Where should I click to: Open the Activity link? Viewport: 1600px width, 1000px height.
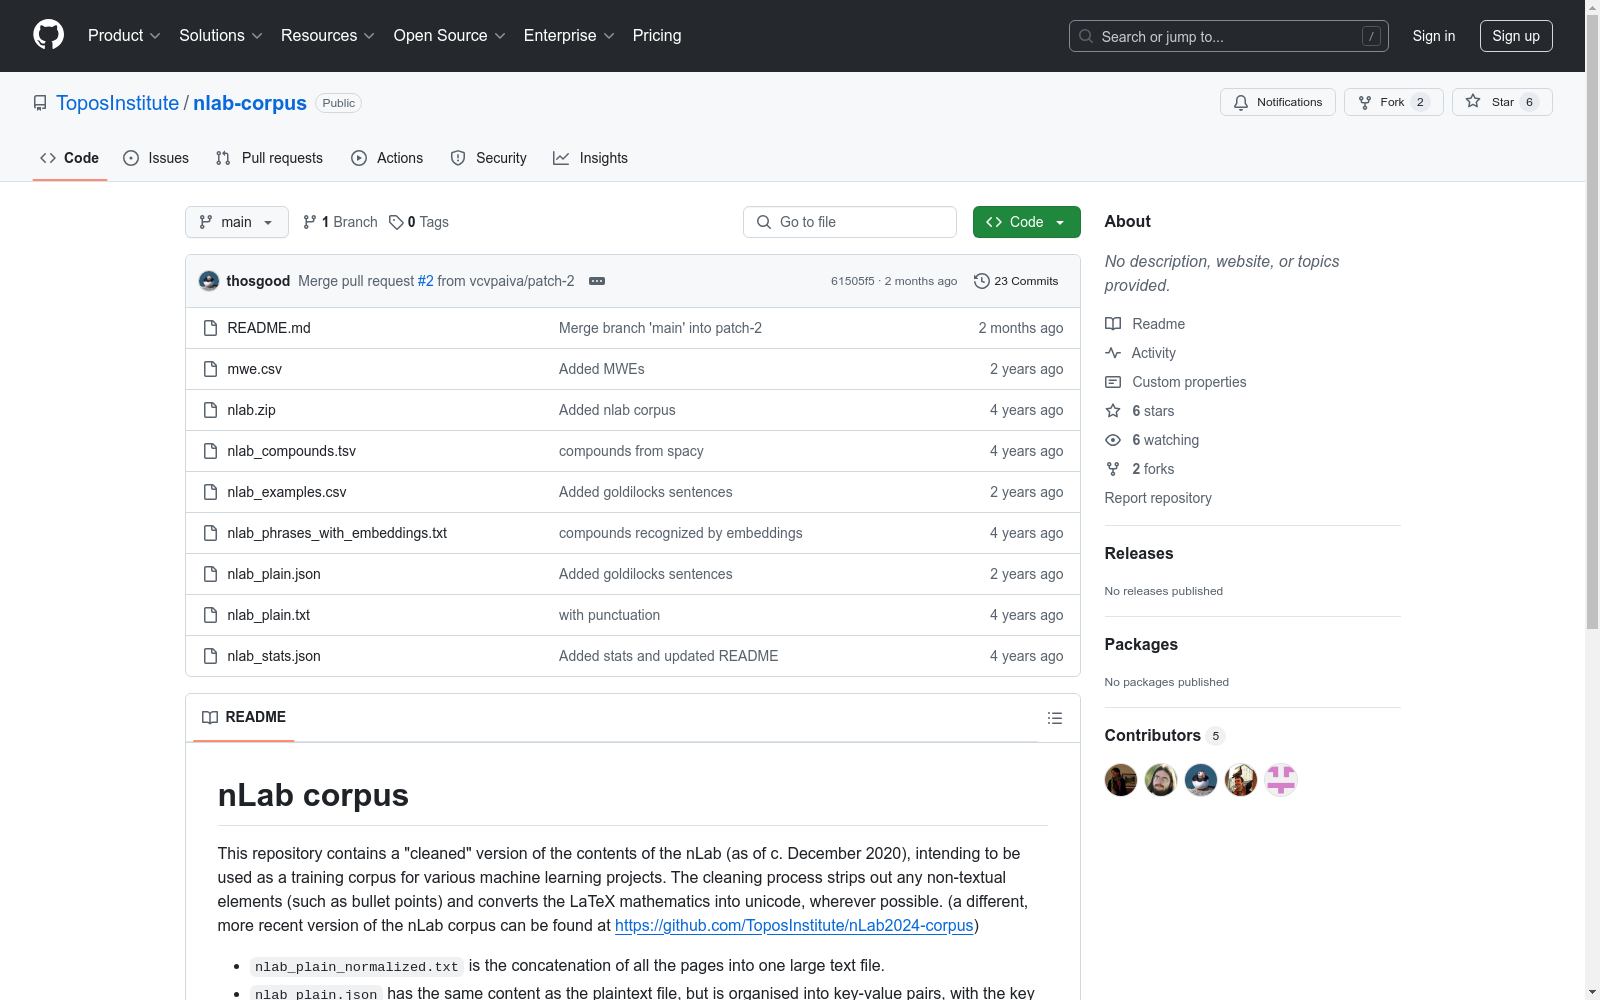coord(1140,353)
